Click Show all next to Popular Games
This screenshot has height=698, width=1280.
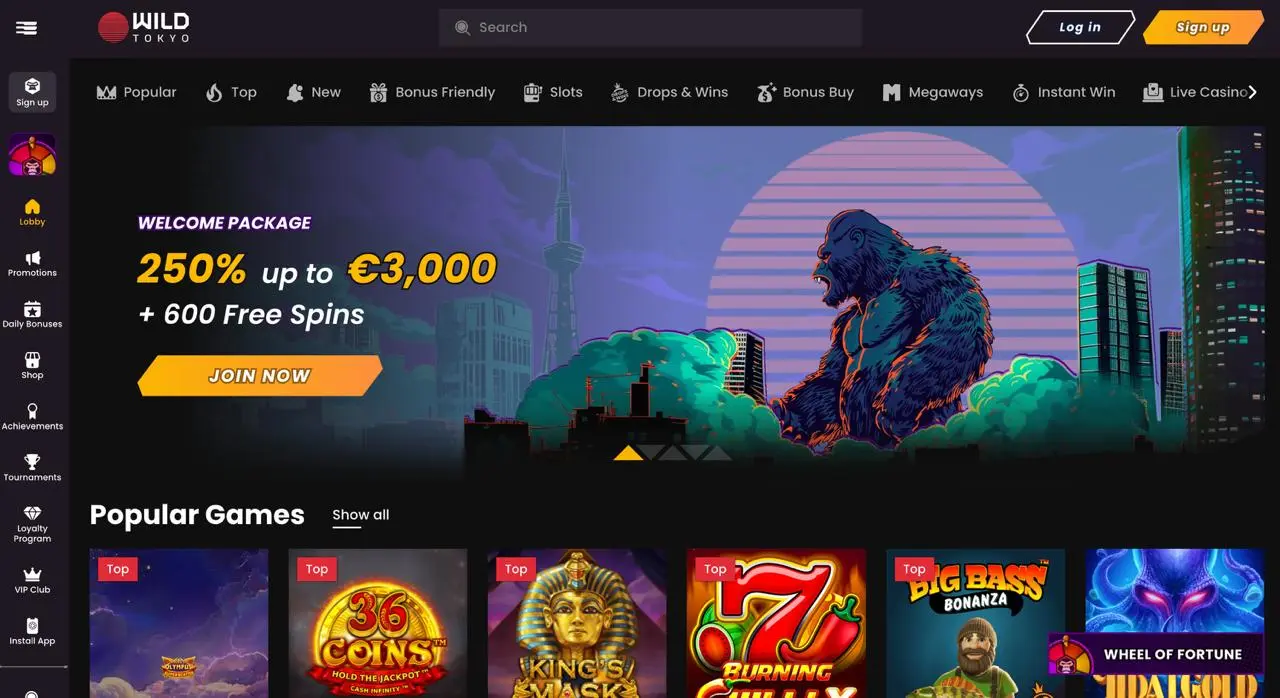click(x=361, y=515)
